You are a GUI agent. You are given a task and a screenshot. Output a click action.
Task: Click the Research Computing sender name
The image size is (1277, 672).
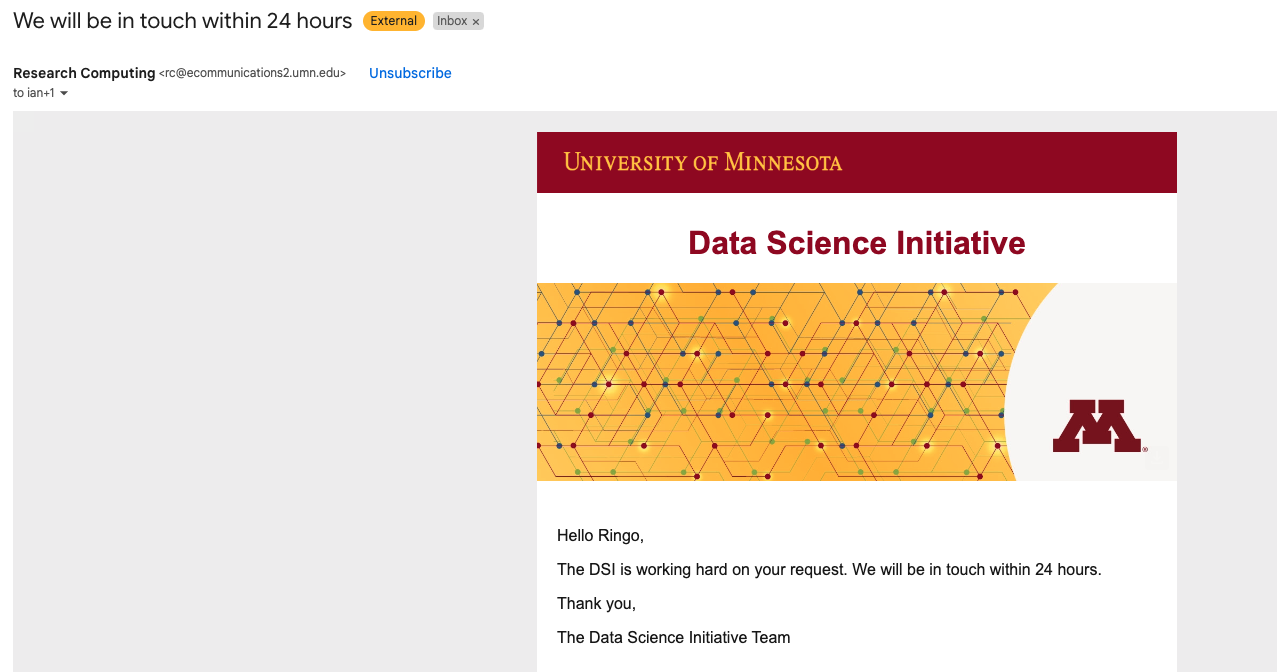[84, 73]
